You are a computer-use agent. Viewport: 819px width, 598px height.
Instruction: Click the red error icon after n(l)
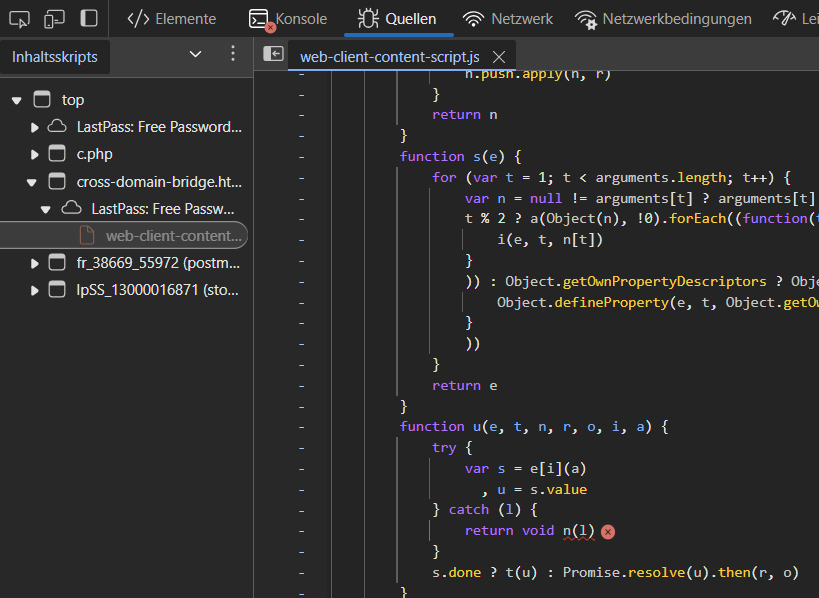point(608,532)
